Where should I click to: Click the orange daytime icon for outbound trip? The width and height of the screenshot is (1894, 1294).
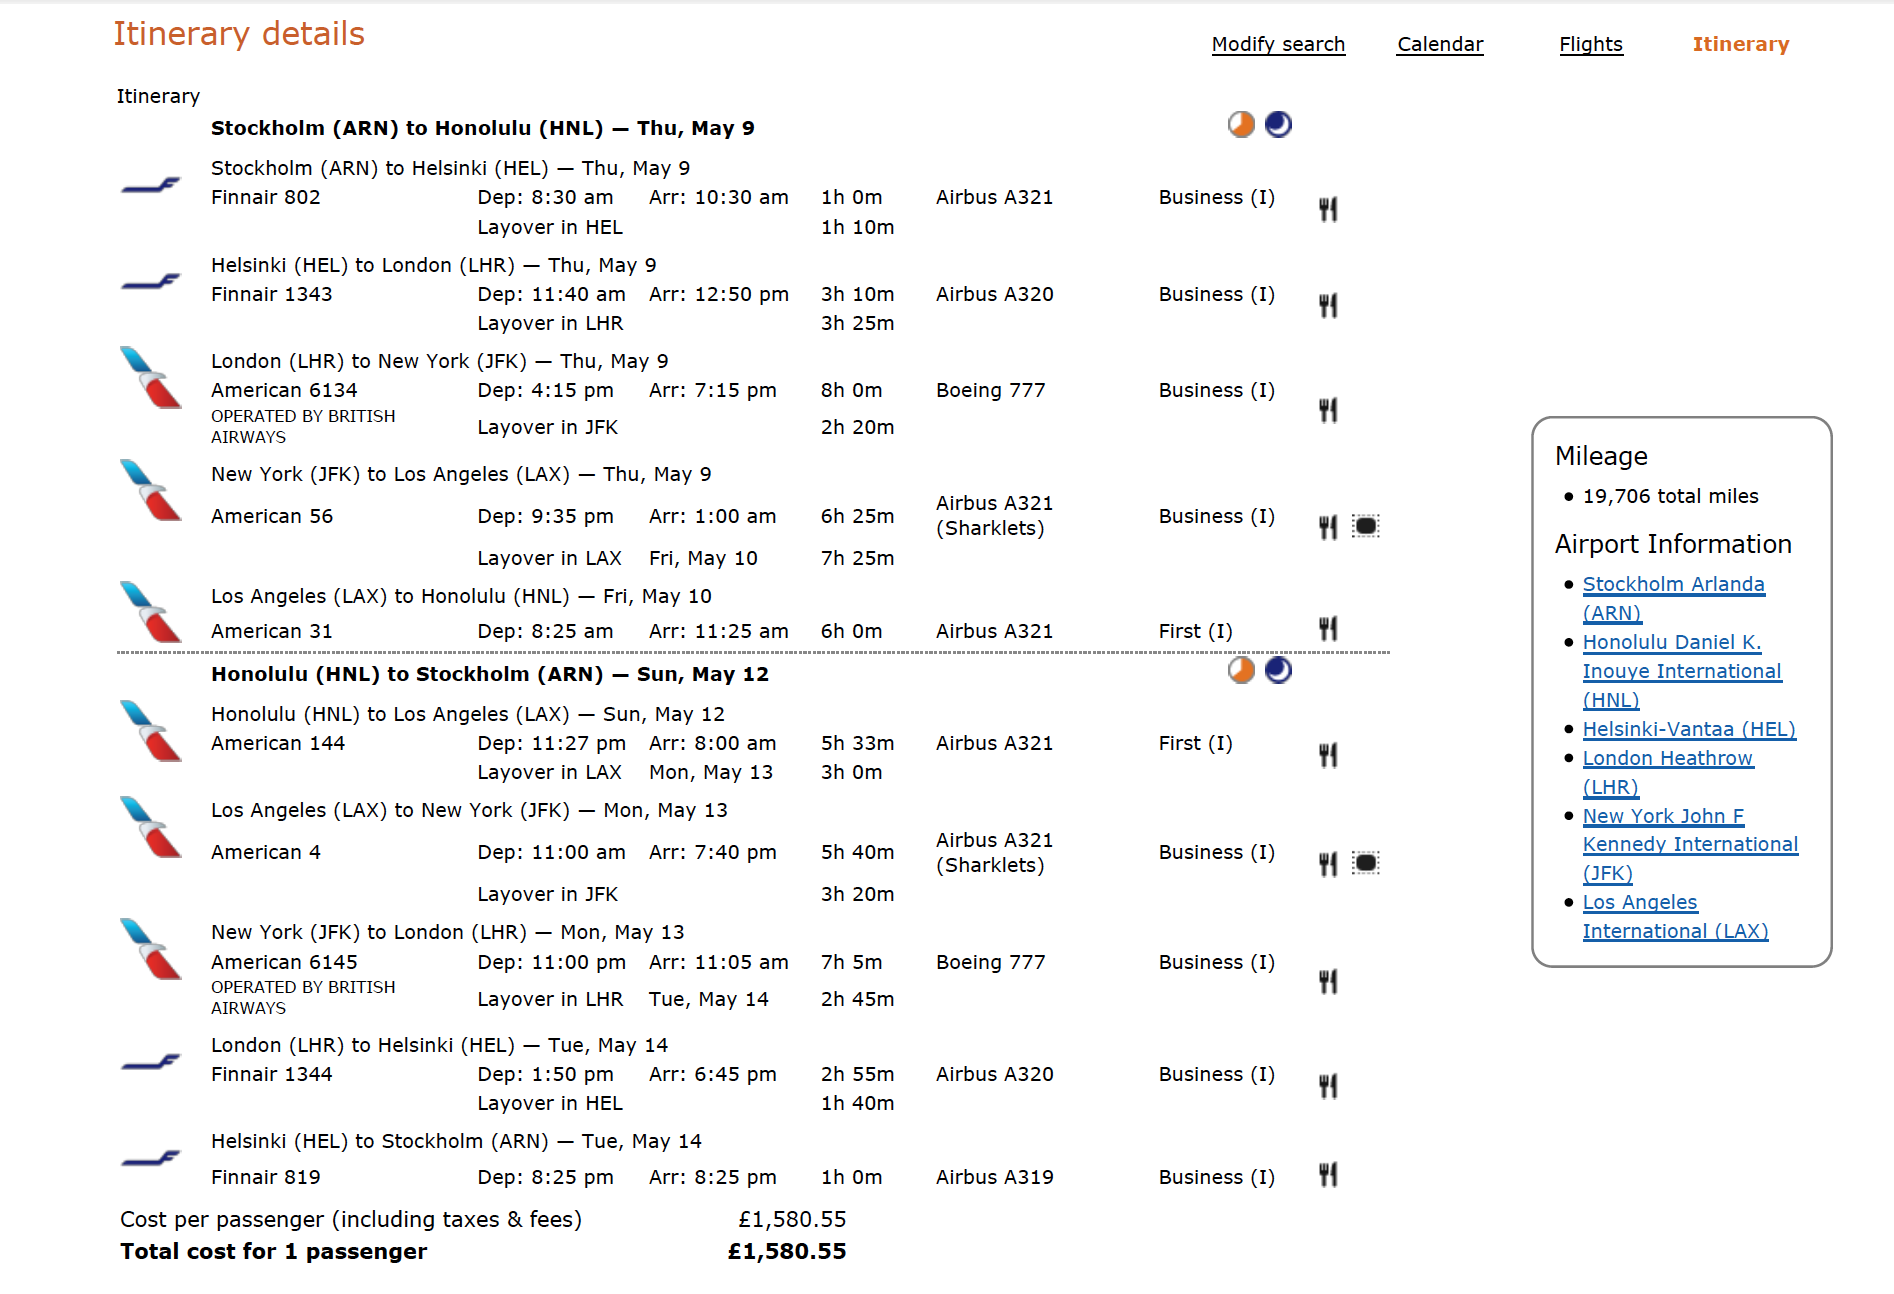point(1241,124)
